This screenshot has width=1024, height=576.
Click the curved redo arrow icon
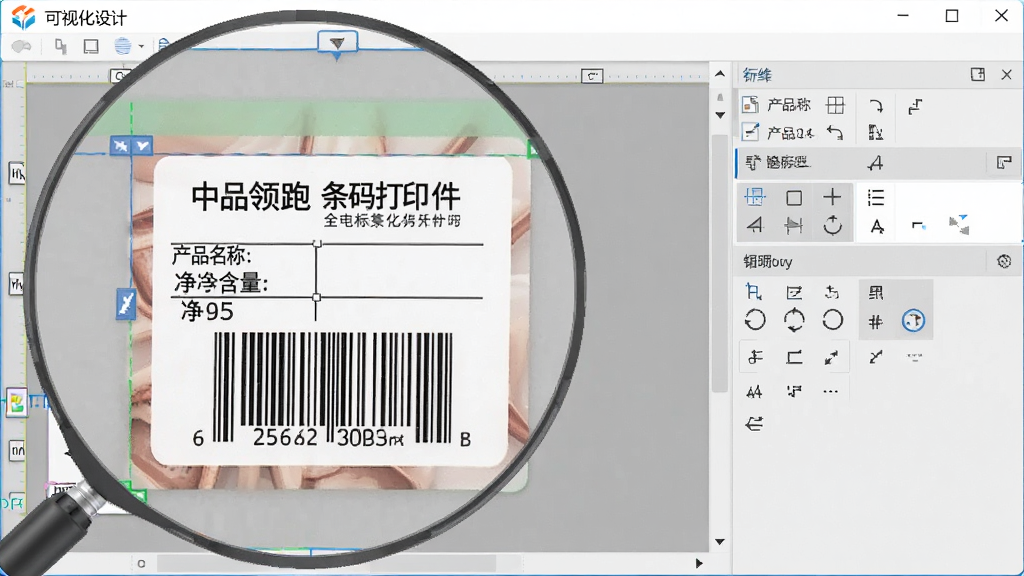click(876, 106)
